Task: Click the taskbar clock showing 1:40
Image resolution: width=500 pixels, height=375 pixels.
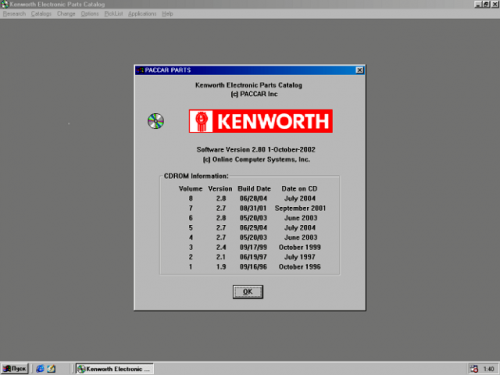Action: pyautogui.click(x=489, y=369)
